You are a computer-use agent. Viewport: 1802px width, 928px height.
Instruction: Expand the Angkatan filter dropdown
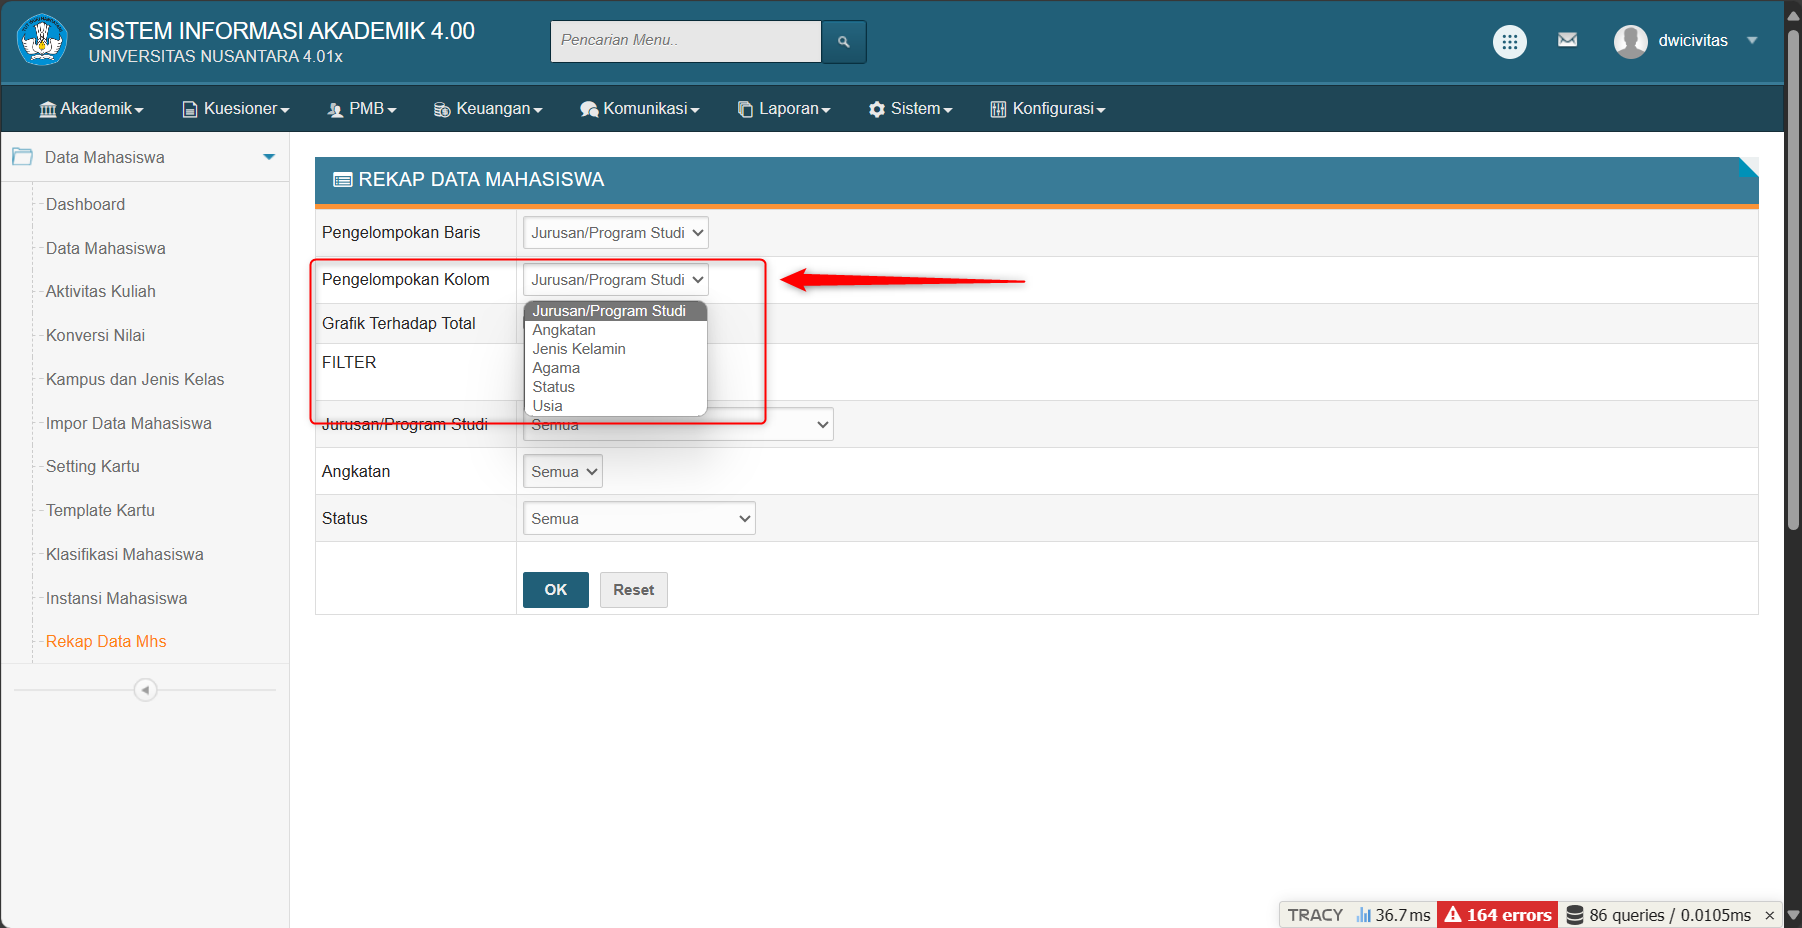click(x=562, y=472)
